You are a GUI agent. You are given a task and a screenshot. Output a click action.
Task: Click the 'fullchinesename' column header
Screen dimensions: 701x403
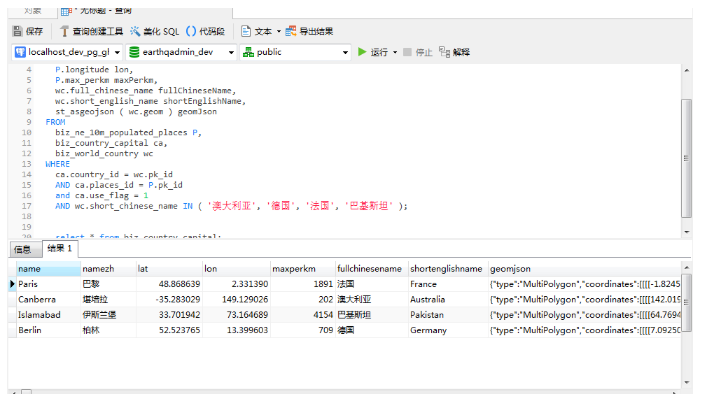(372, 269)
